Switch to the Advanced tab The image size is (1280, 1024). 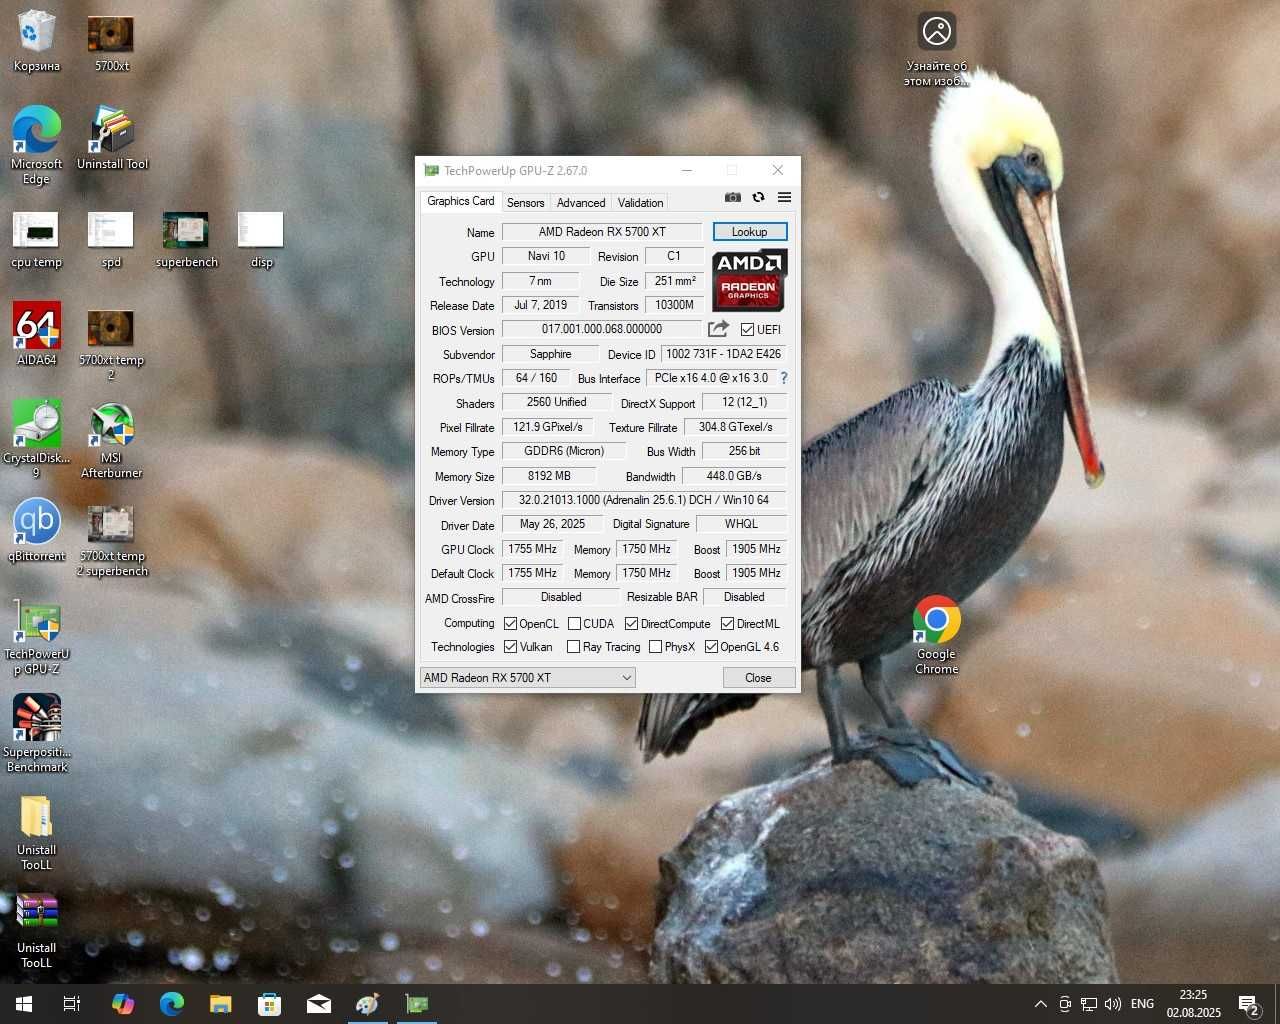(581, 203)
